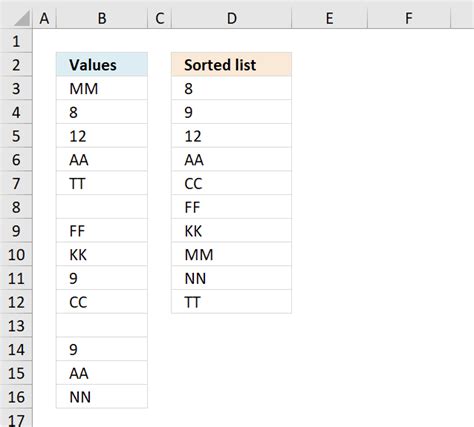Select cell D4 containing 9
This screenshot has width=474, height=427.
point(231,112)
